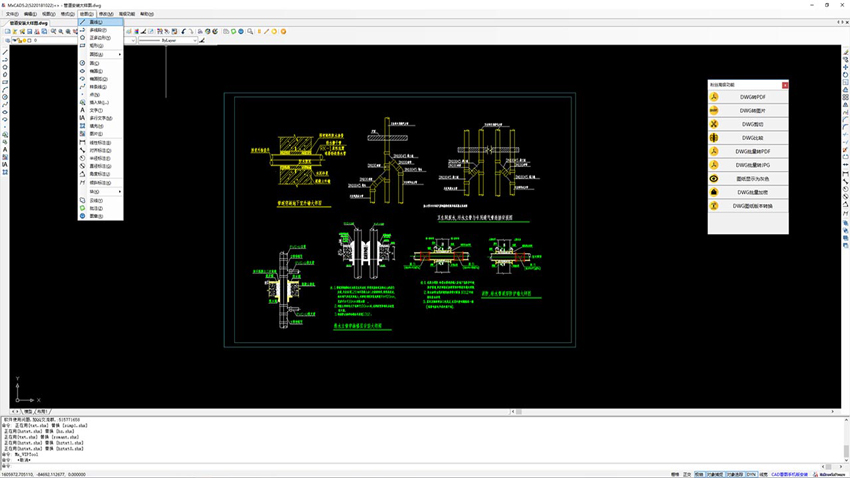Click the DWG批量加密 encrypt button
850x478 pixels.
pos(748,192)
